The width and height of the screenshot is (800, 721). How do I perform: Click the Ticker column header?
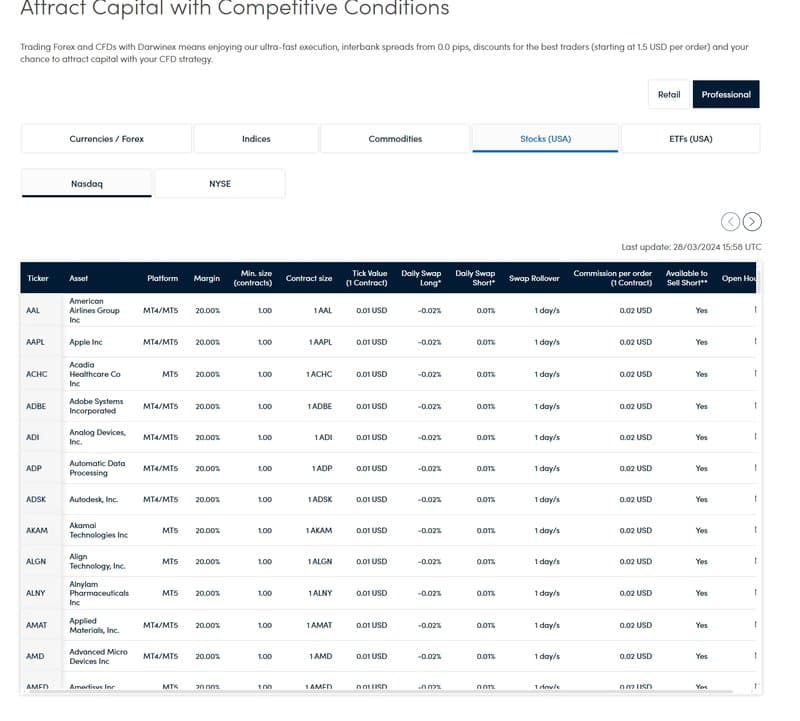click(x=38, y=278)
